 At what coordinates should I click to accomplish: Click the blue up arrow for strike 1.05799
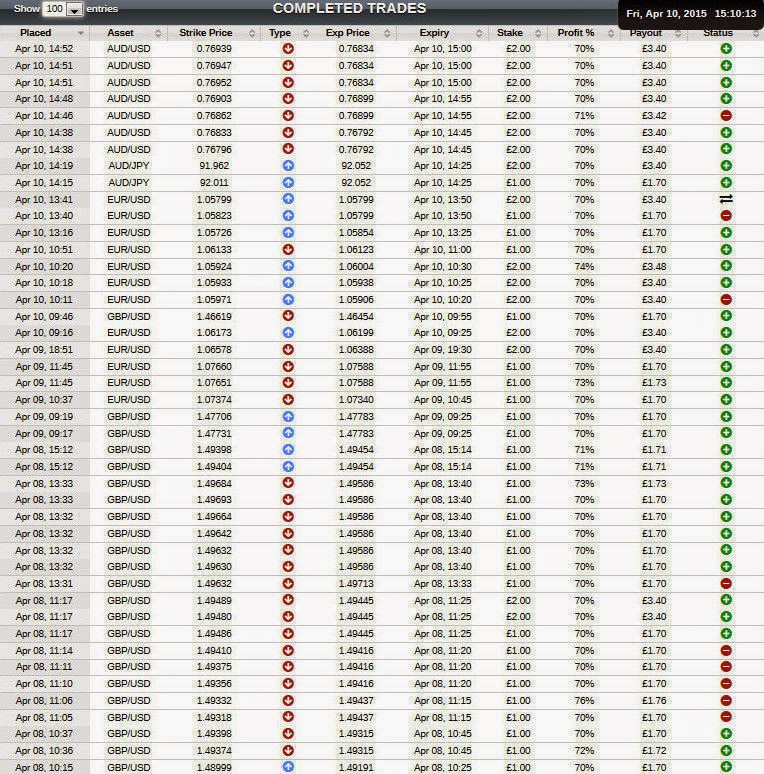[288, 199]
